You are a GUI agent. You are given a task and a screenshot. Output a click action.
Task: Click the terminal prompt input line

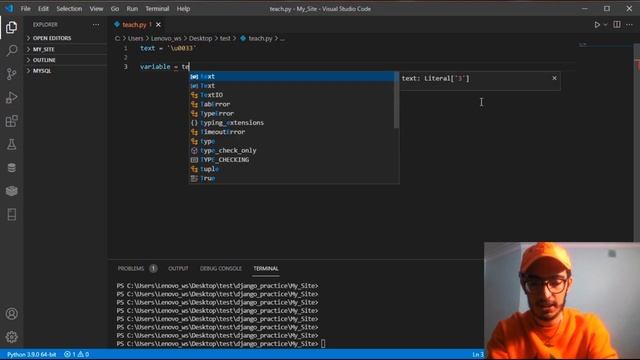(220, 344)
